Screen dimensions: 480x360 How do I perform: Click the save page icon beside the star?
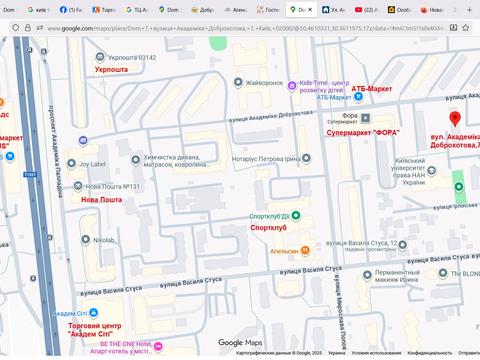coord(453,28)
